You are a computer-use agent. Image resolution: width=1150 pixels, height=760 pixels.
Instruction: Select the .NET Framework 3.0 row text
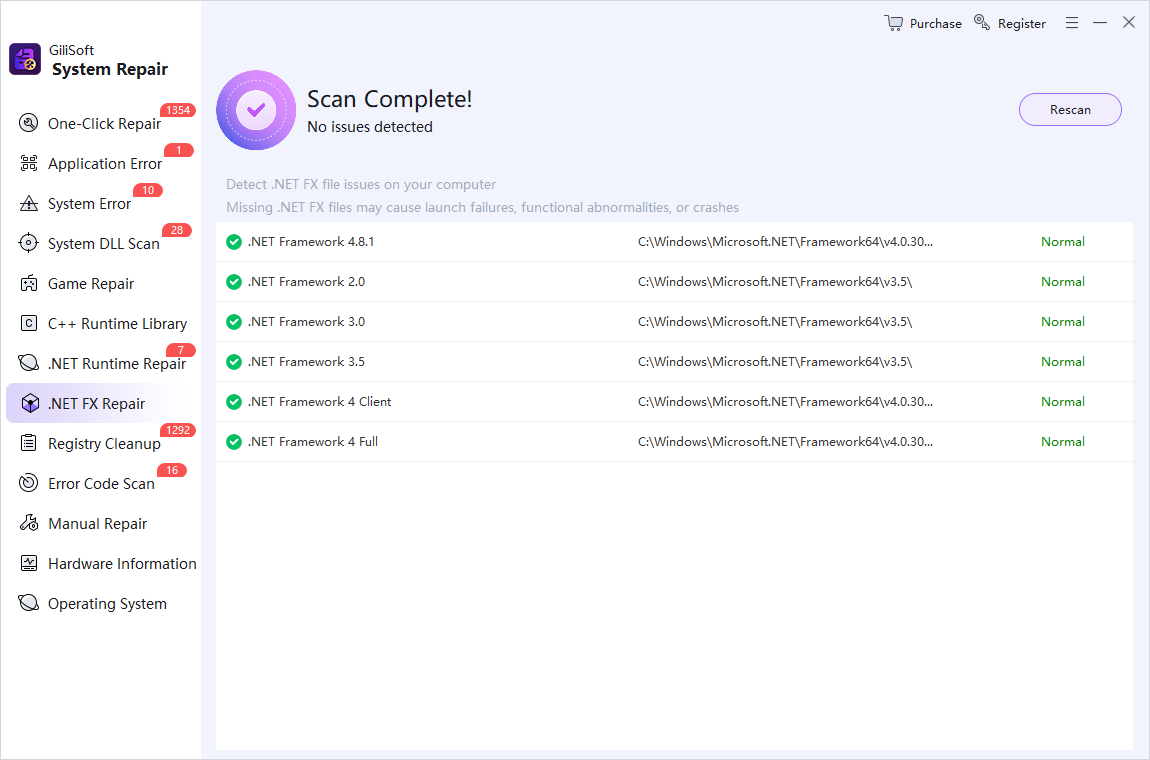click(x=307, y=321)
